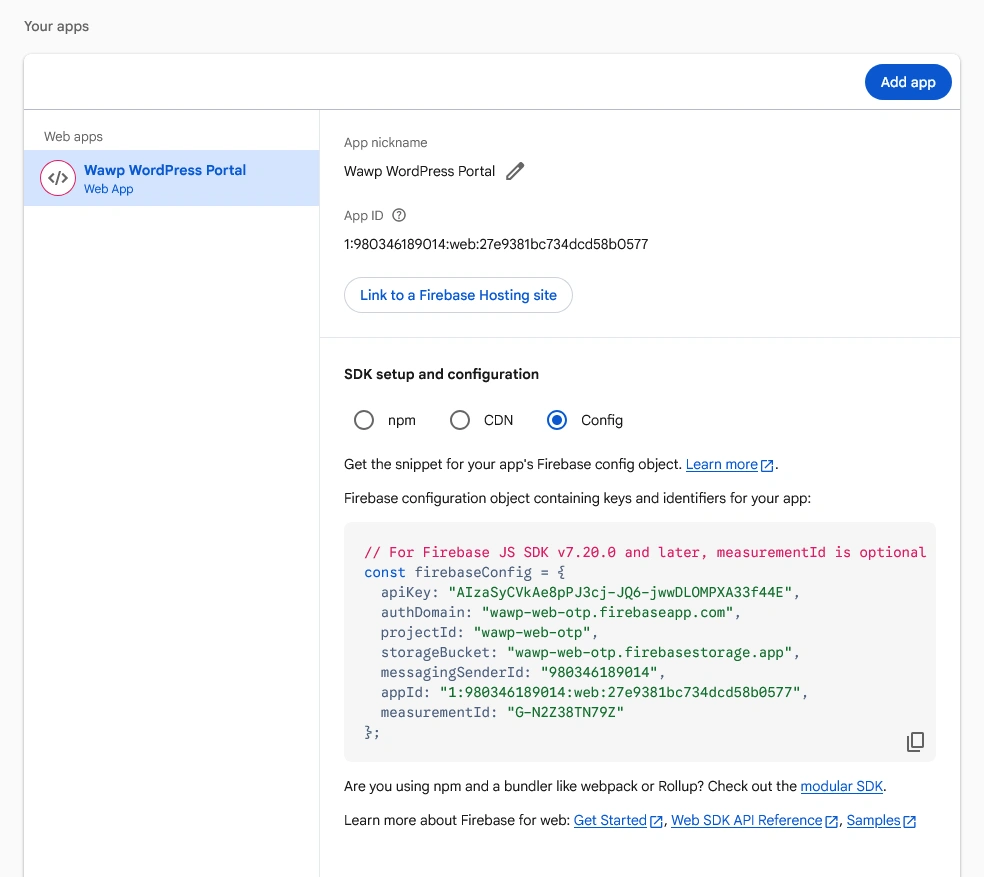
Task: Click the "Web apps" list label
Action: pos(73,137)
